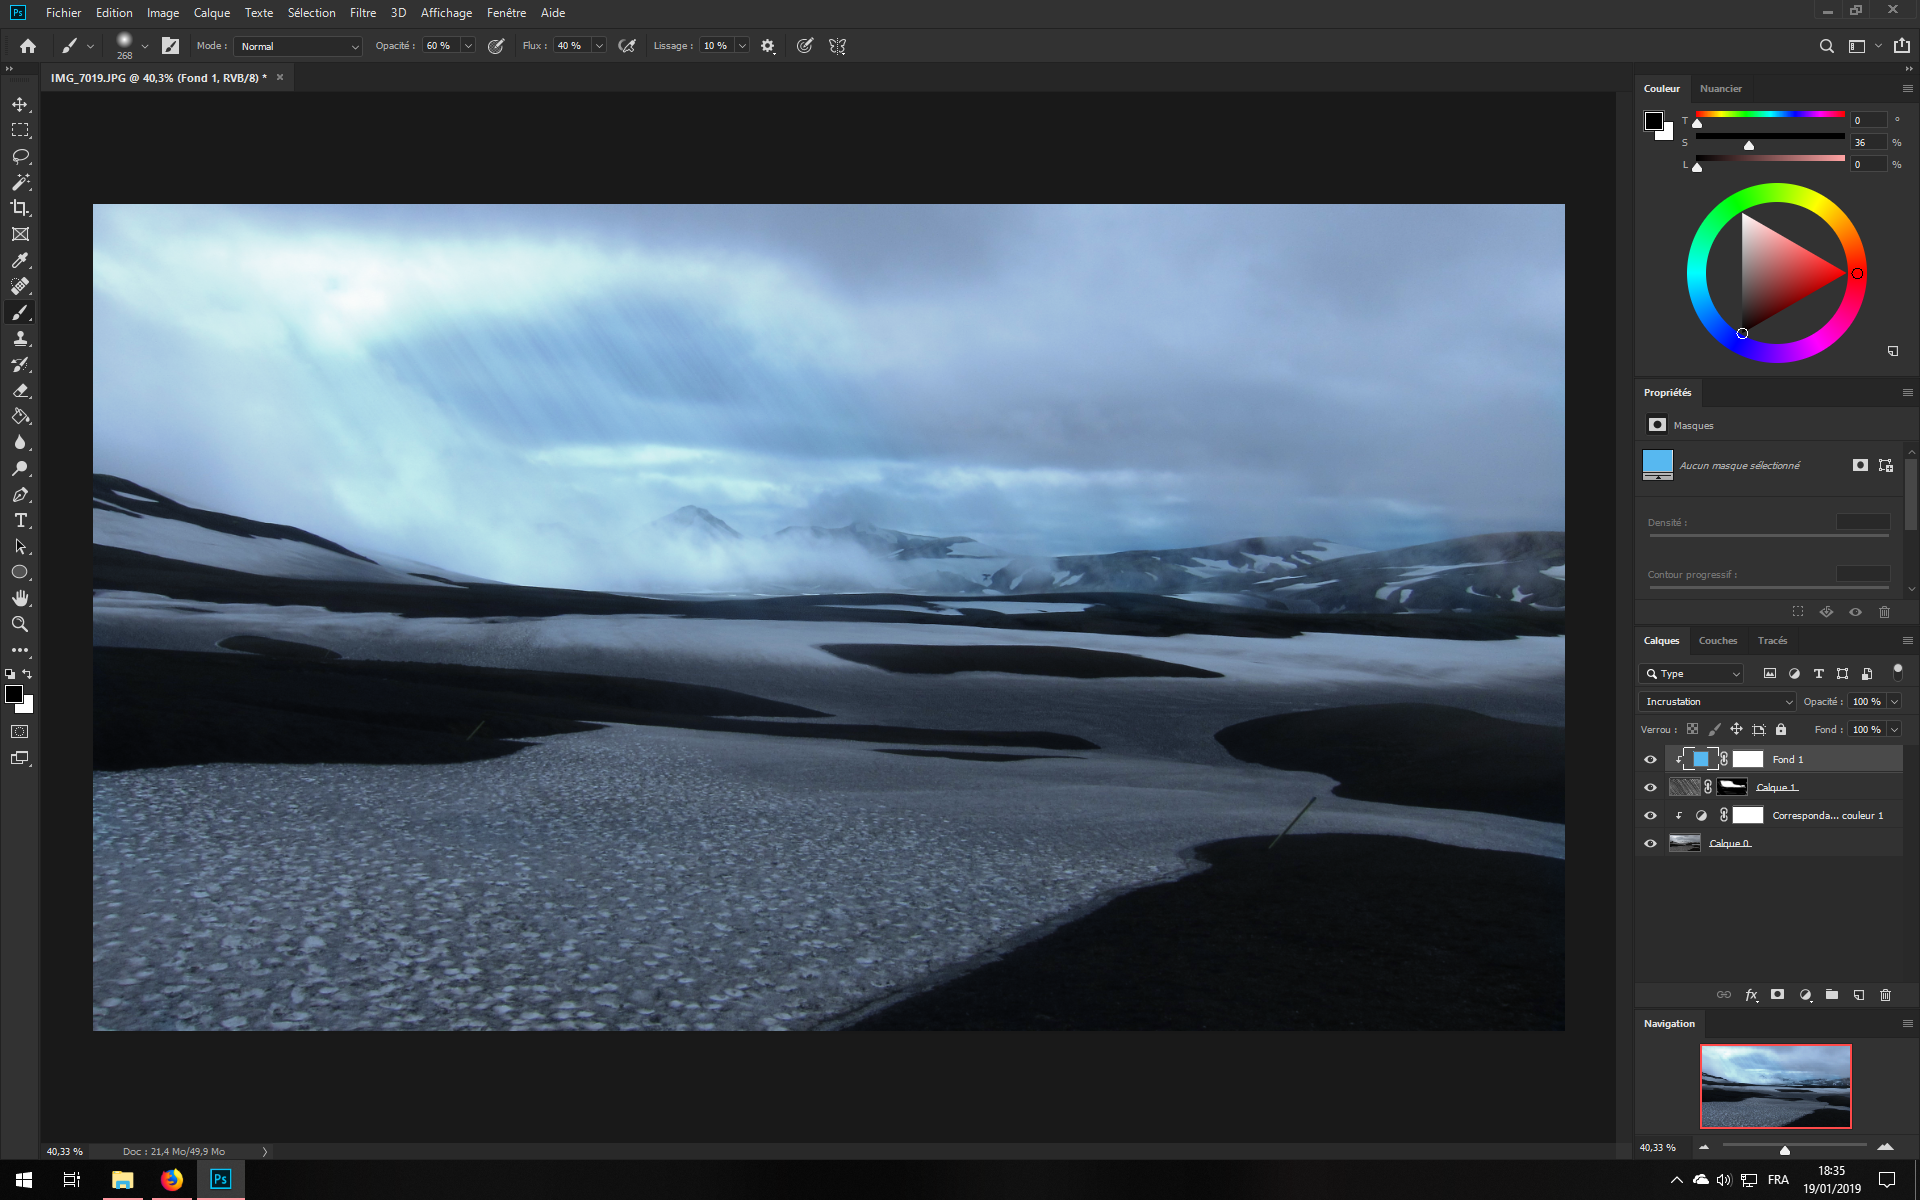
Task: Click the foreground color swatch in toolbar
Action: [x=13, y=694]
